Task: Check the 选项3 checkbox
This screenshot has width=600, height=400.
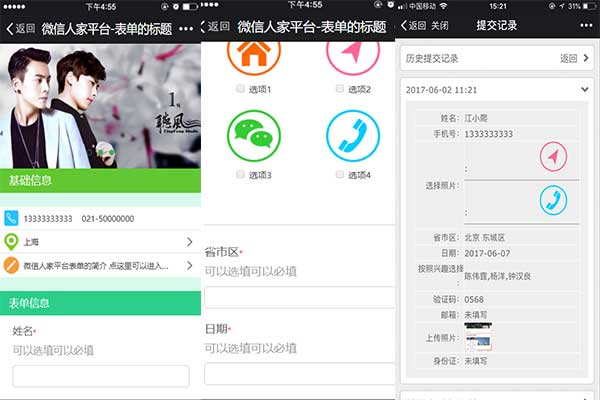Action: tap(240, 175)
